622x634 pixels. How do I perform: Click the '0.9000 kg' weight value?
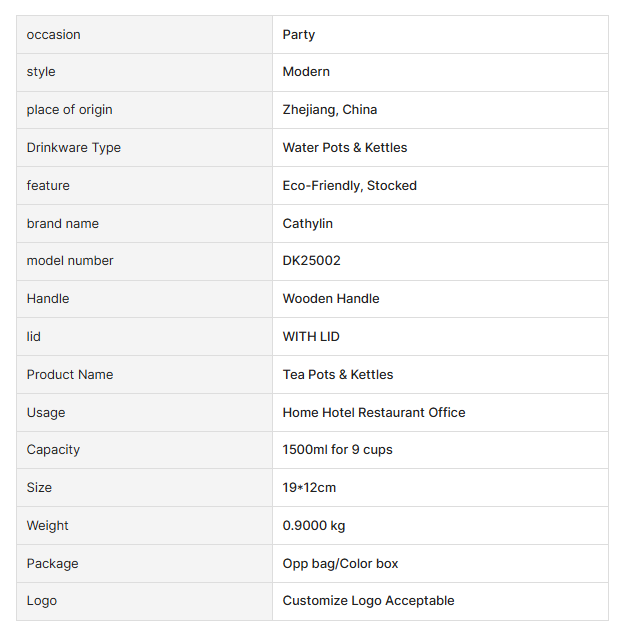coord(314,526)
